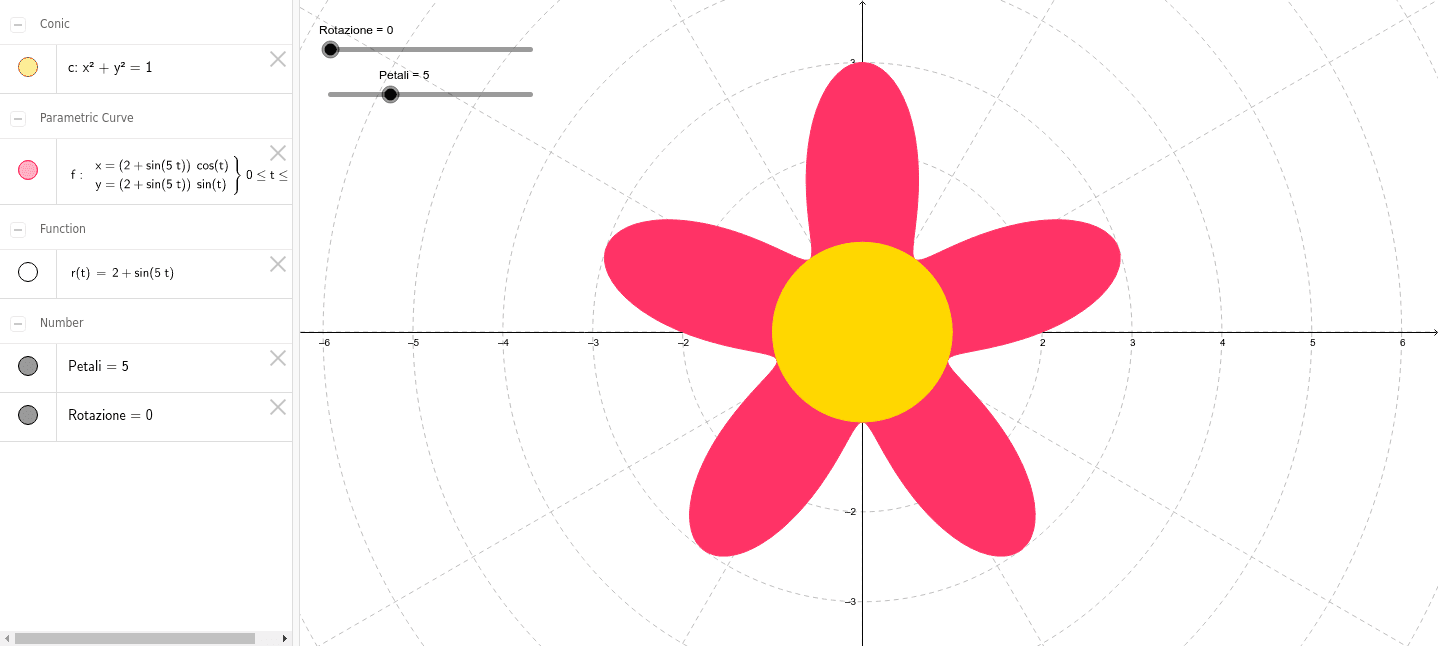The width and height of the screenshot is (1440, 648).
Task: Delete the conic c: x² + y² = 1
Action: [278, 59]
